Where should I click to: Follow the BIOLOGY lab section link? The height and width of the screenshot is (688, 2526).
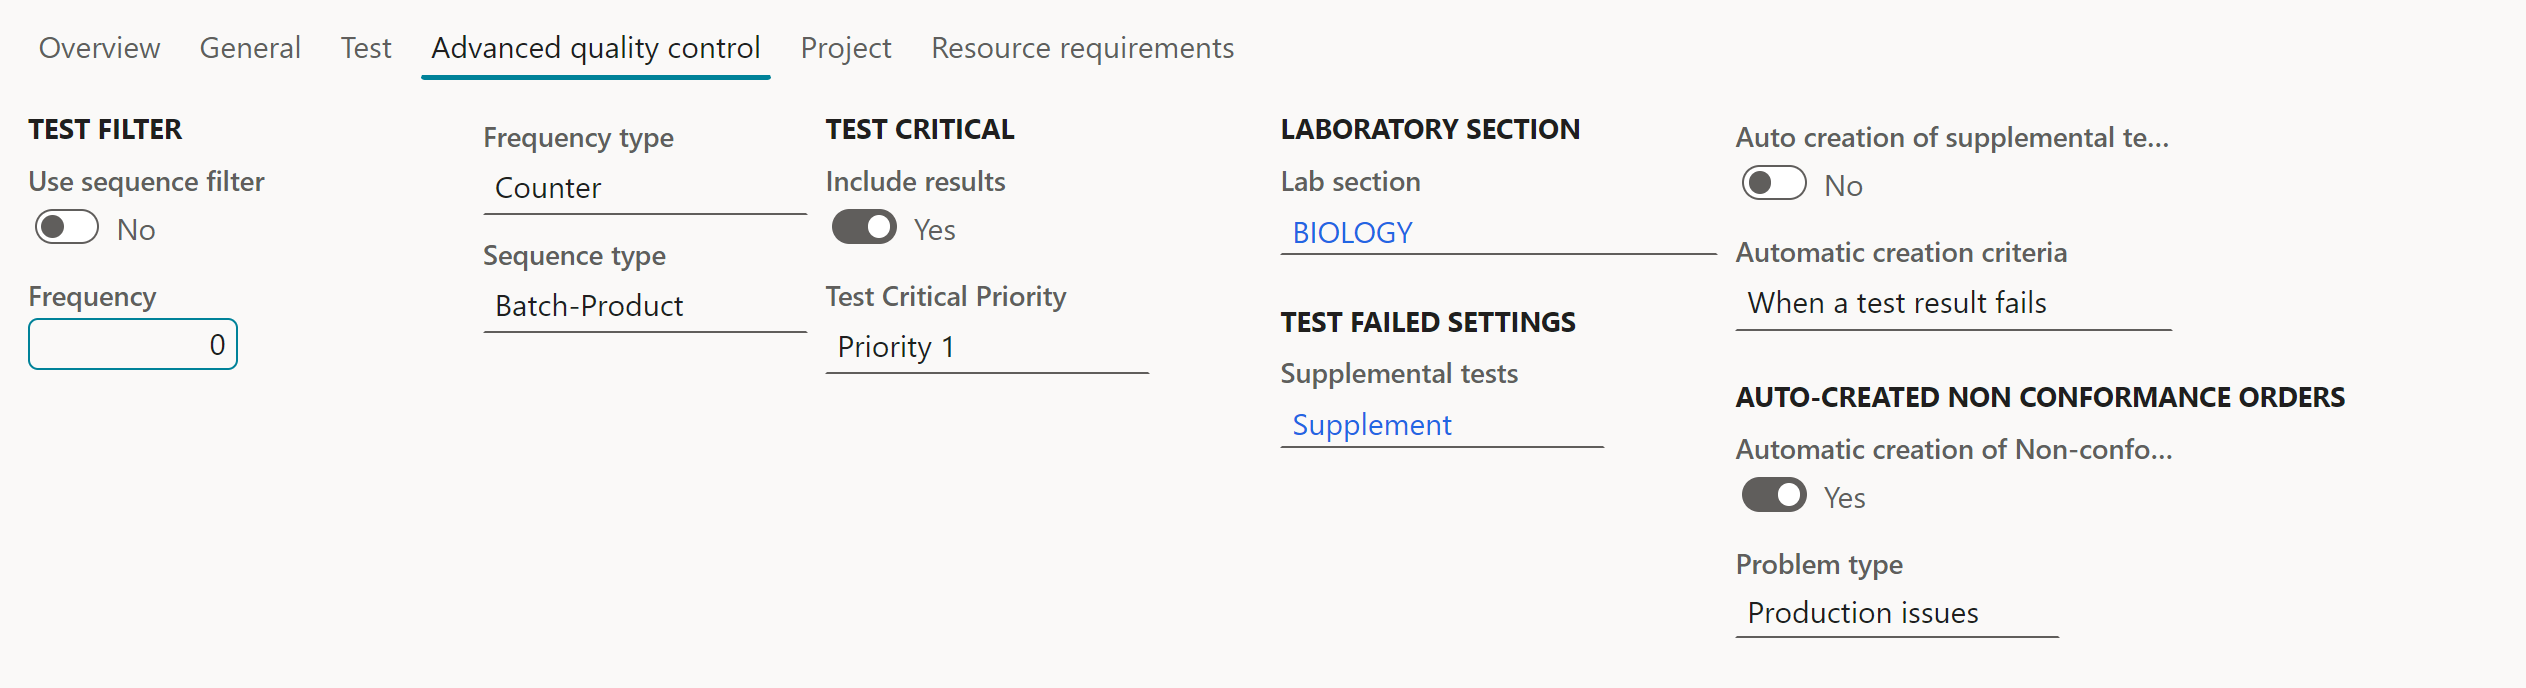(1352, 233)
